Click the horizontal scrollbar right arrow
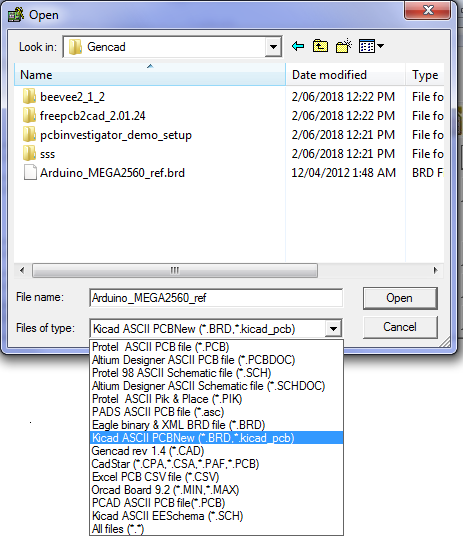Image resolution: width=463 pixels, height=539 pixels. (436, 271)
